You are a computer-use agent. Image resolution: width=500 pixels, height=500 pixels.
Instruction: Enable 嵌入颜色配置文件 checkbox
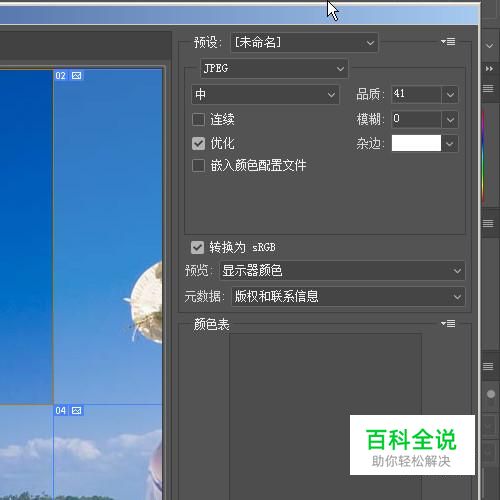(198, 165)
